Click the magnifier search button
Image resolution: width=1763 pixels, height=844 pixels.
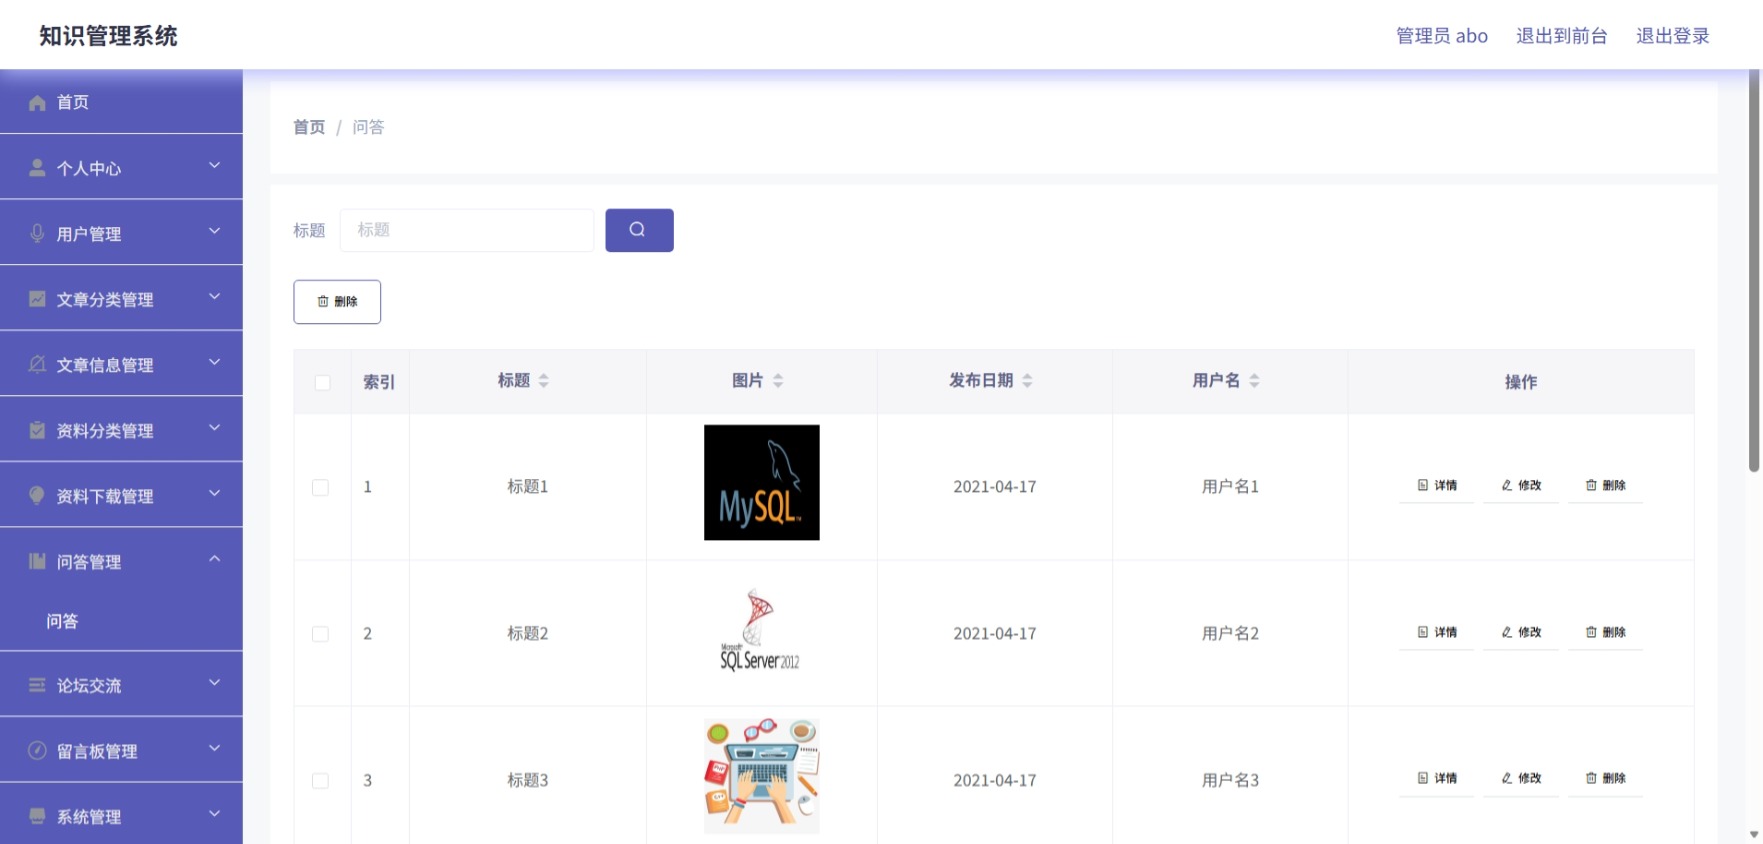pos(639,230)
